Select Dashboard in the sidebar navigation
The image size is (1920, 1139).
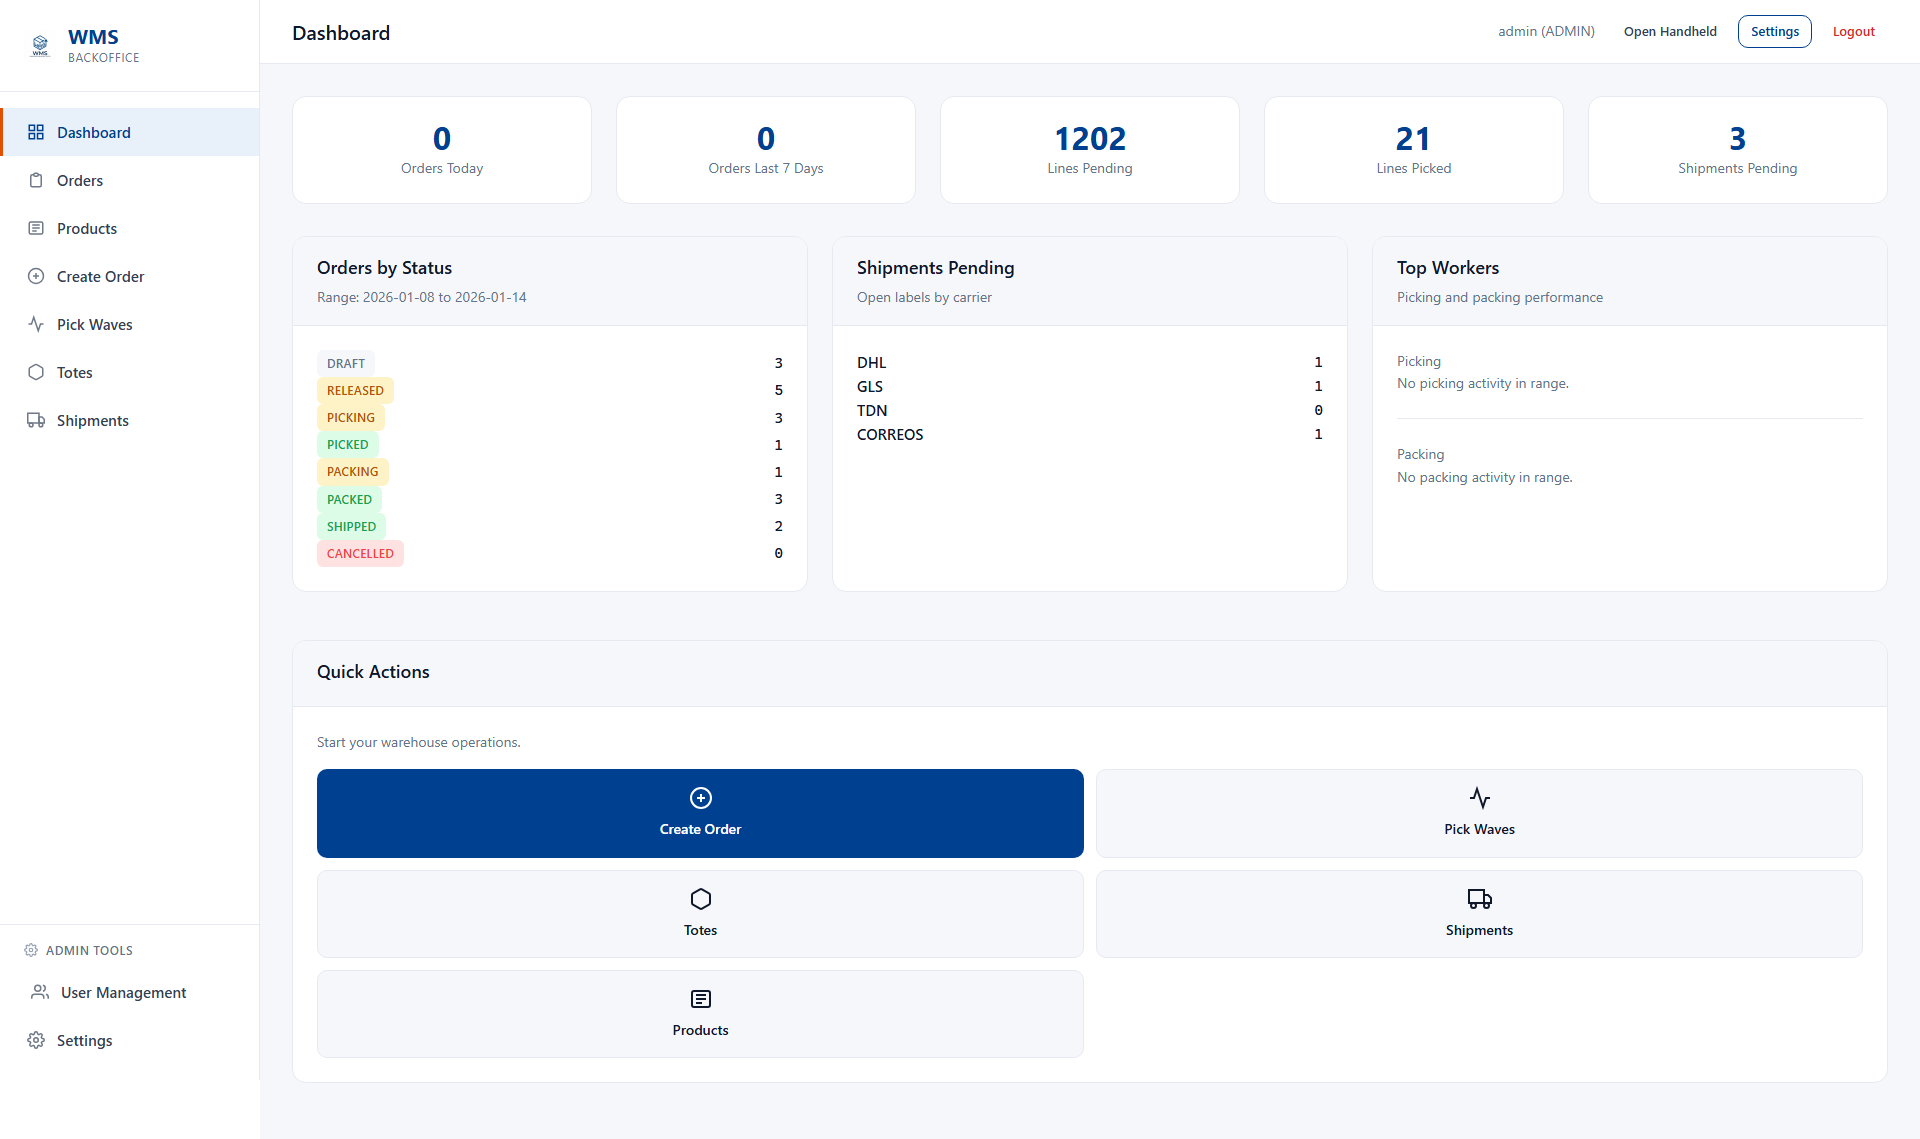click(x=94, y=132)
